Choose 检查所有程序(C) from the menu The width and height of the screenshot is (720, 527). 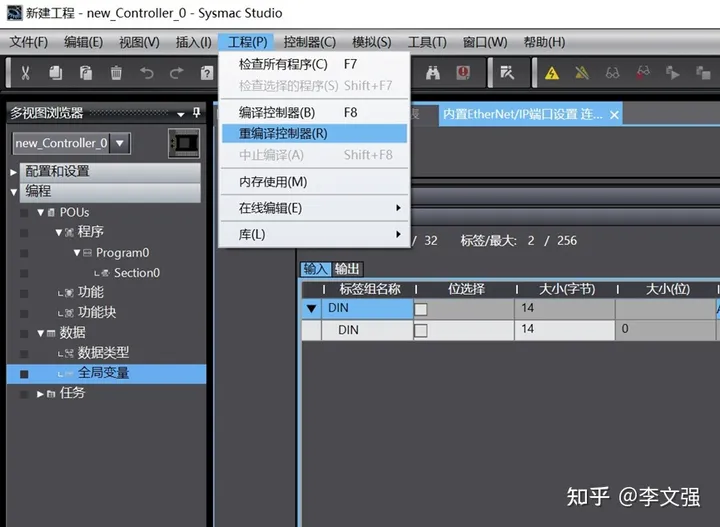[315, 64]
